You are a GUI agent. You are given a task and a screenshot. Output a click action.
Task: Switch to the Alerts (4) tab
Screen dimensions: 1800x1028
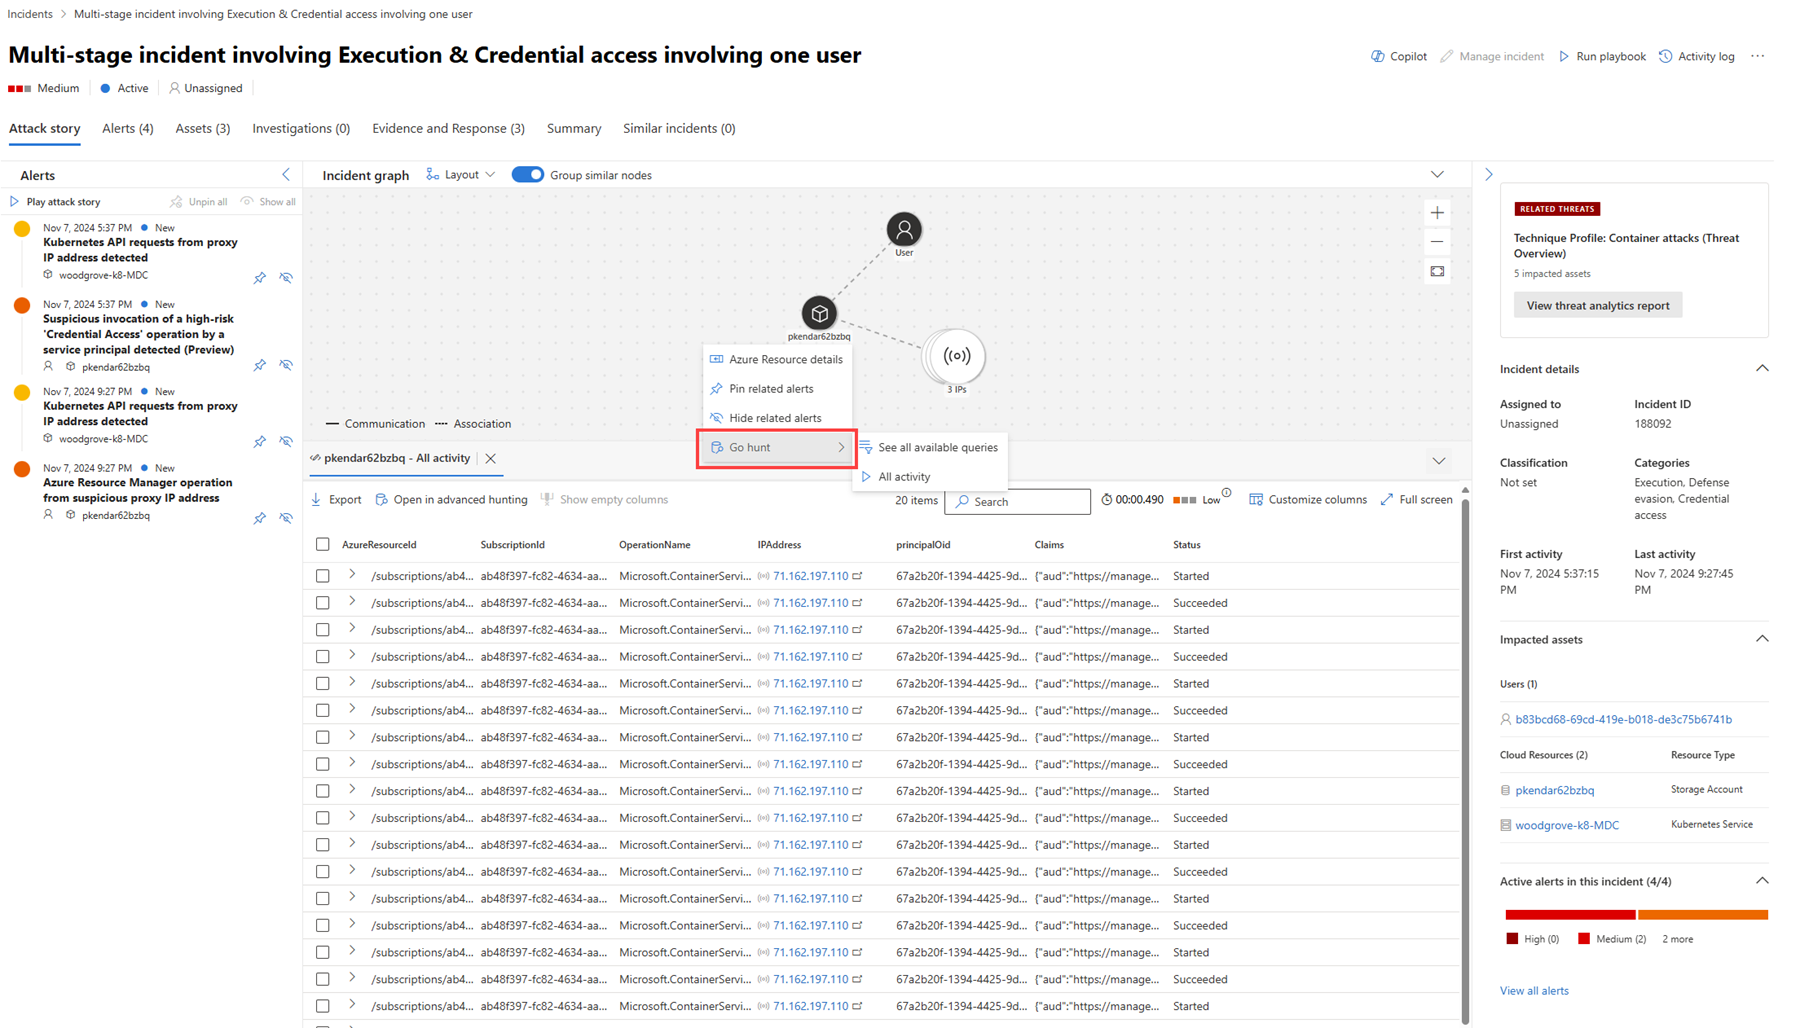click(128, 128)
